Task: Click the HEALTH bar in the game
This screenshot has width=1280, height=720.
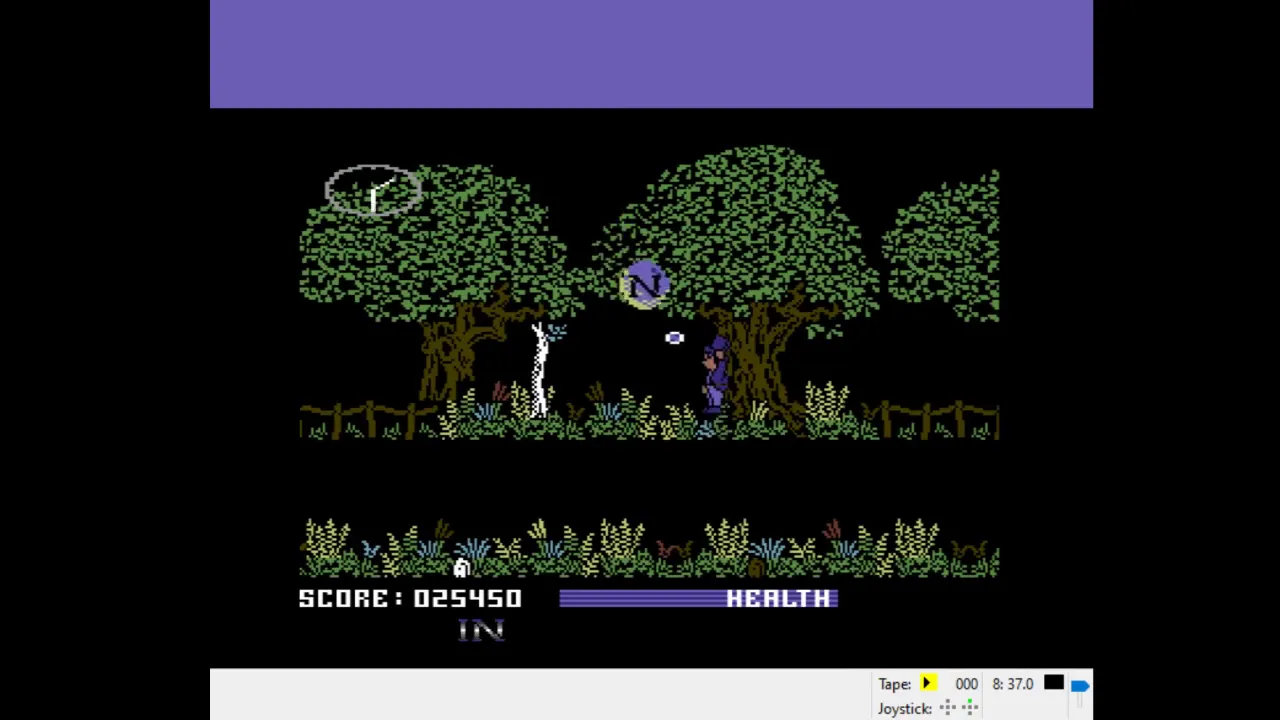Action: (x=698, y=598)
